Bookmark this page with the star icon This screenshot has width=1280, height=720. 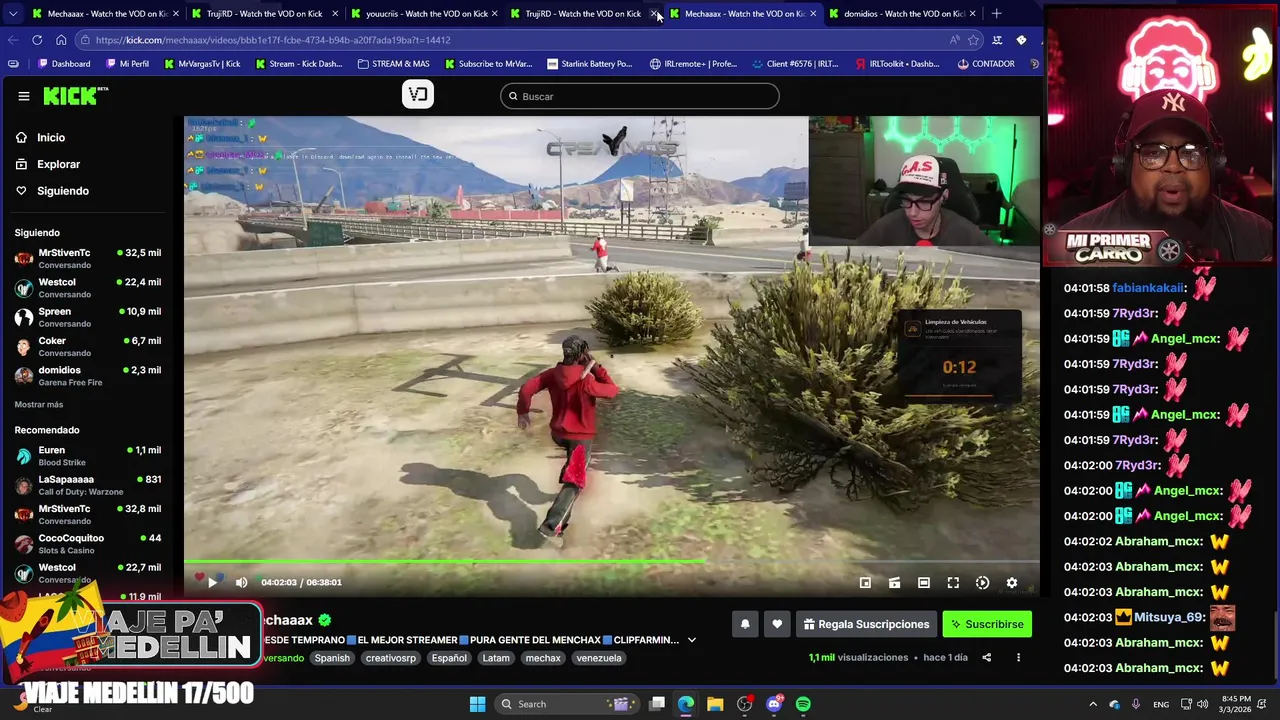pyautogui.click(x=973, y=40)
